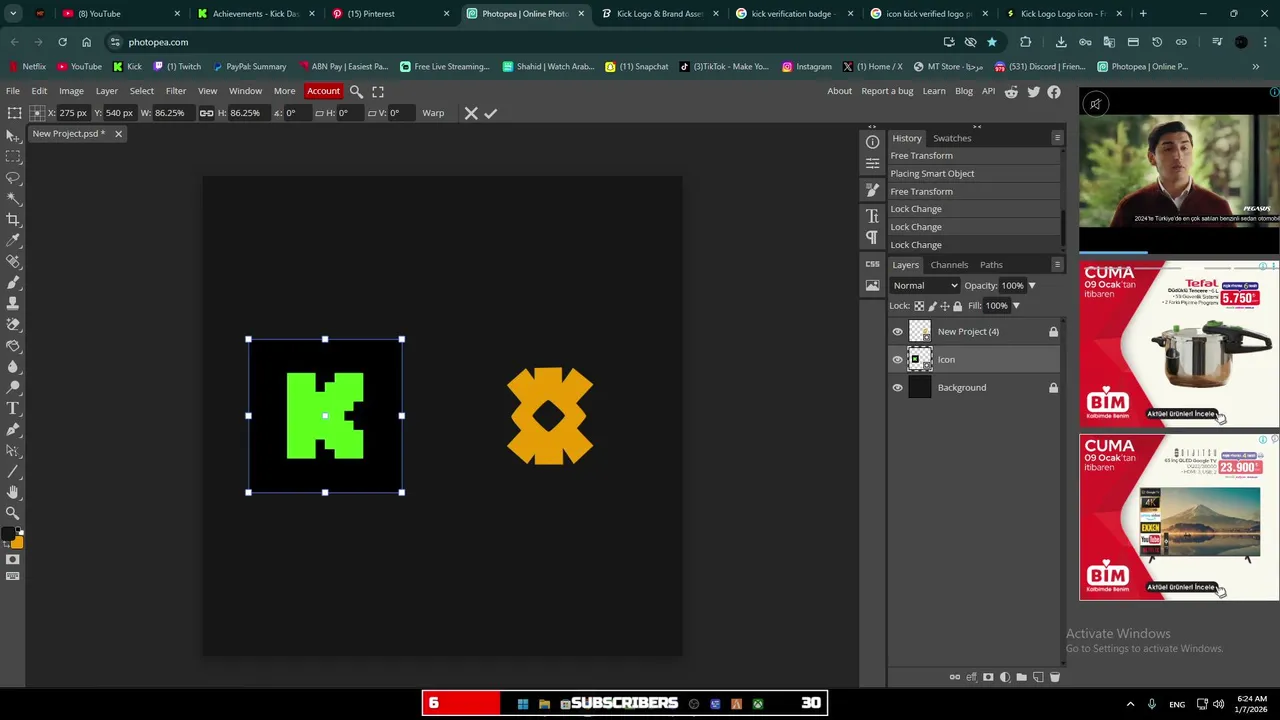This screenshot has height=720, width=1280.
Task: Select the Eraser tool
Action: point(13,324)
